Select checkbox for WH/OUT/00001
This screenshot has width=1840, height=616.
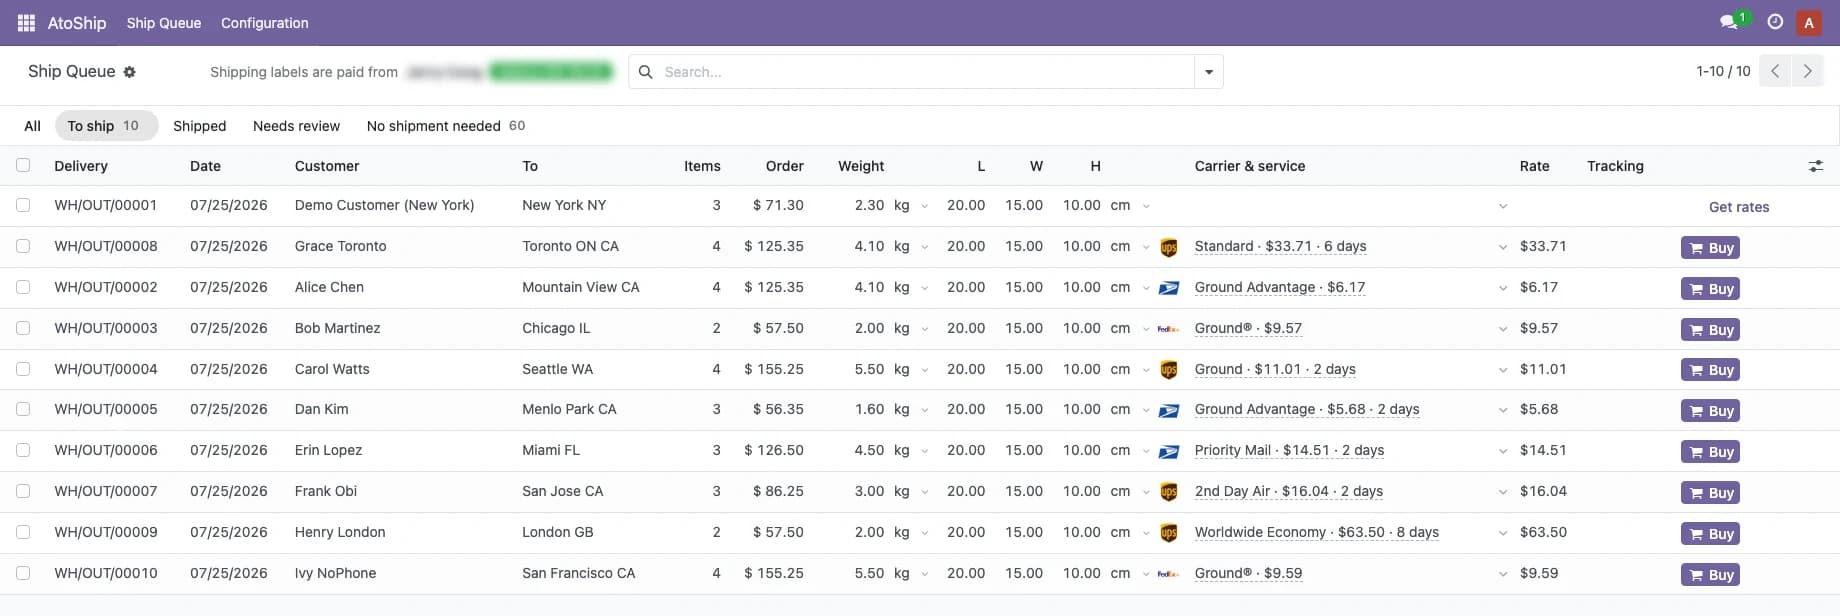tap(23, 205)
